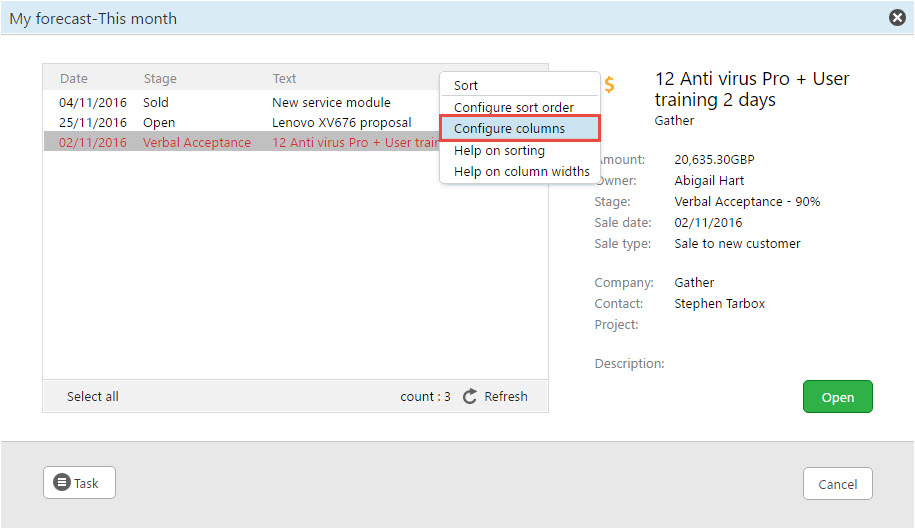Select the 25/11/2016 date cell

pos(93,122)
